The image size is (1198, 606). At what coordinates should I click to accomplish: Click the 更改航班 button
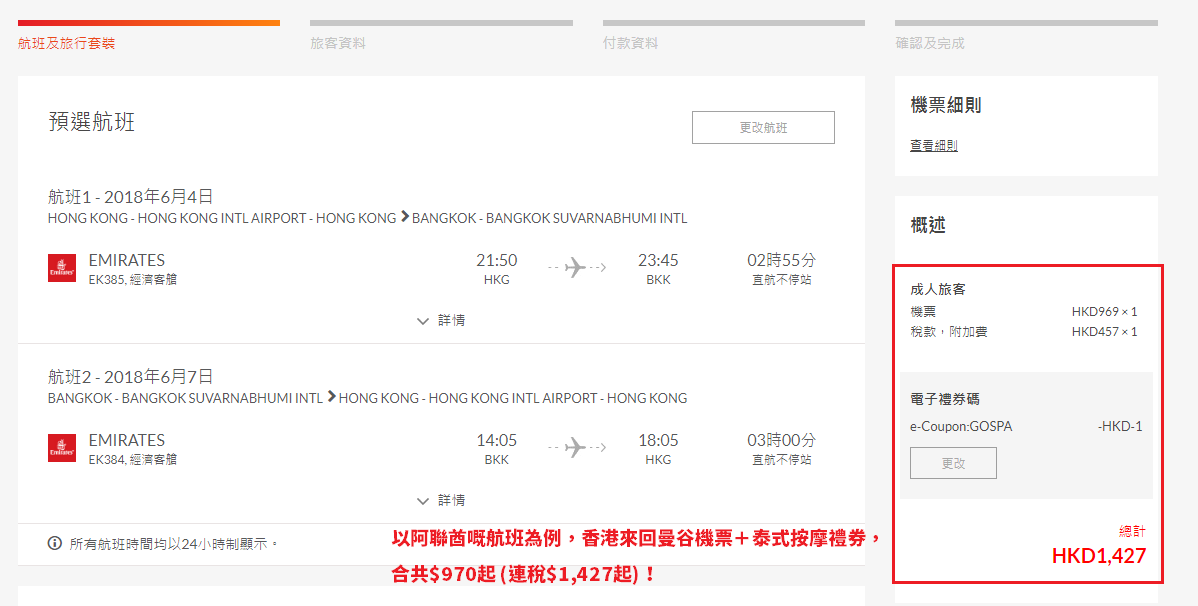point(763,128)
